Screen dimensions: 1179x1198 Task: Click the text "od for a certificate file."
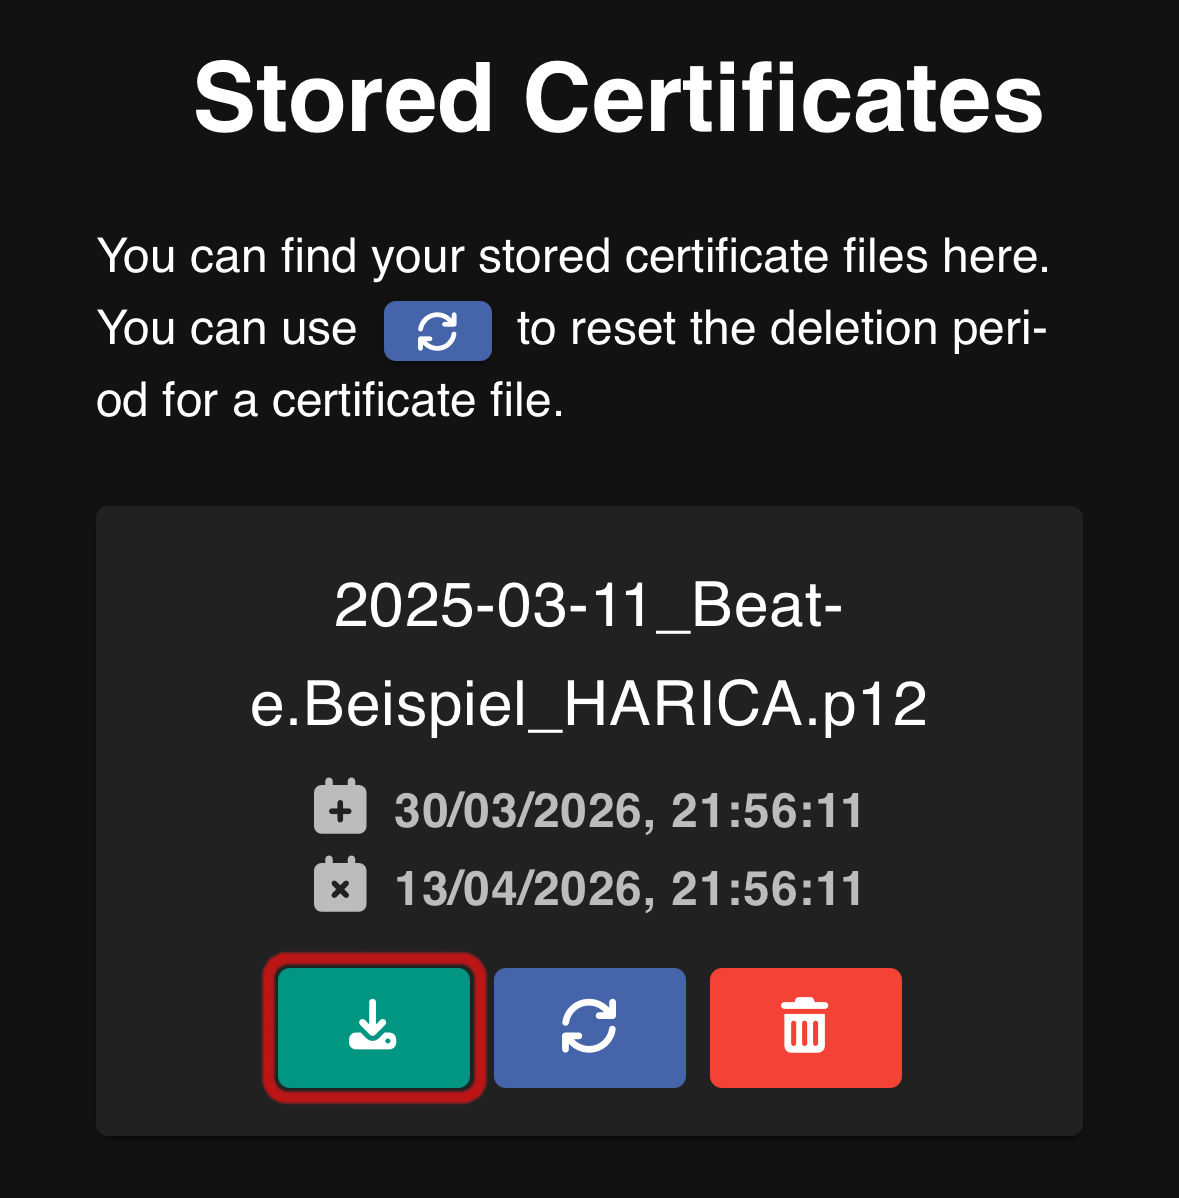click(330, 401)
